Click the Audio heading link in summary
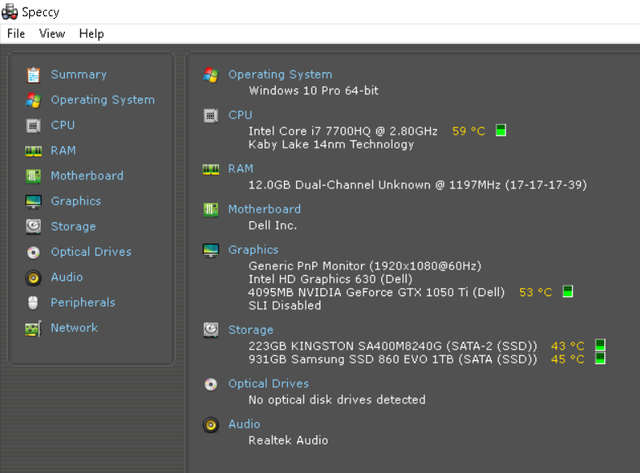 (244, 424)
